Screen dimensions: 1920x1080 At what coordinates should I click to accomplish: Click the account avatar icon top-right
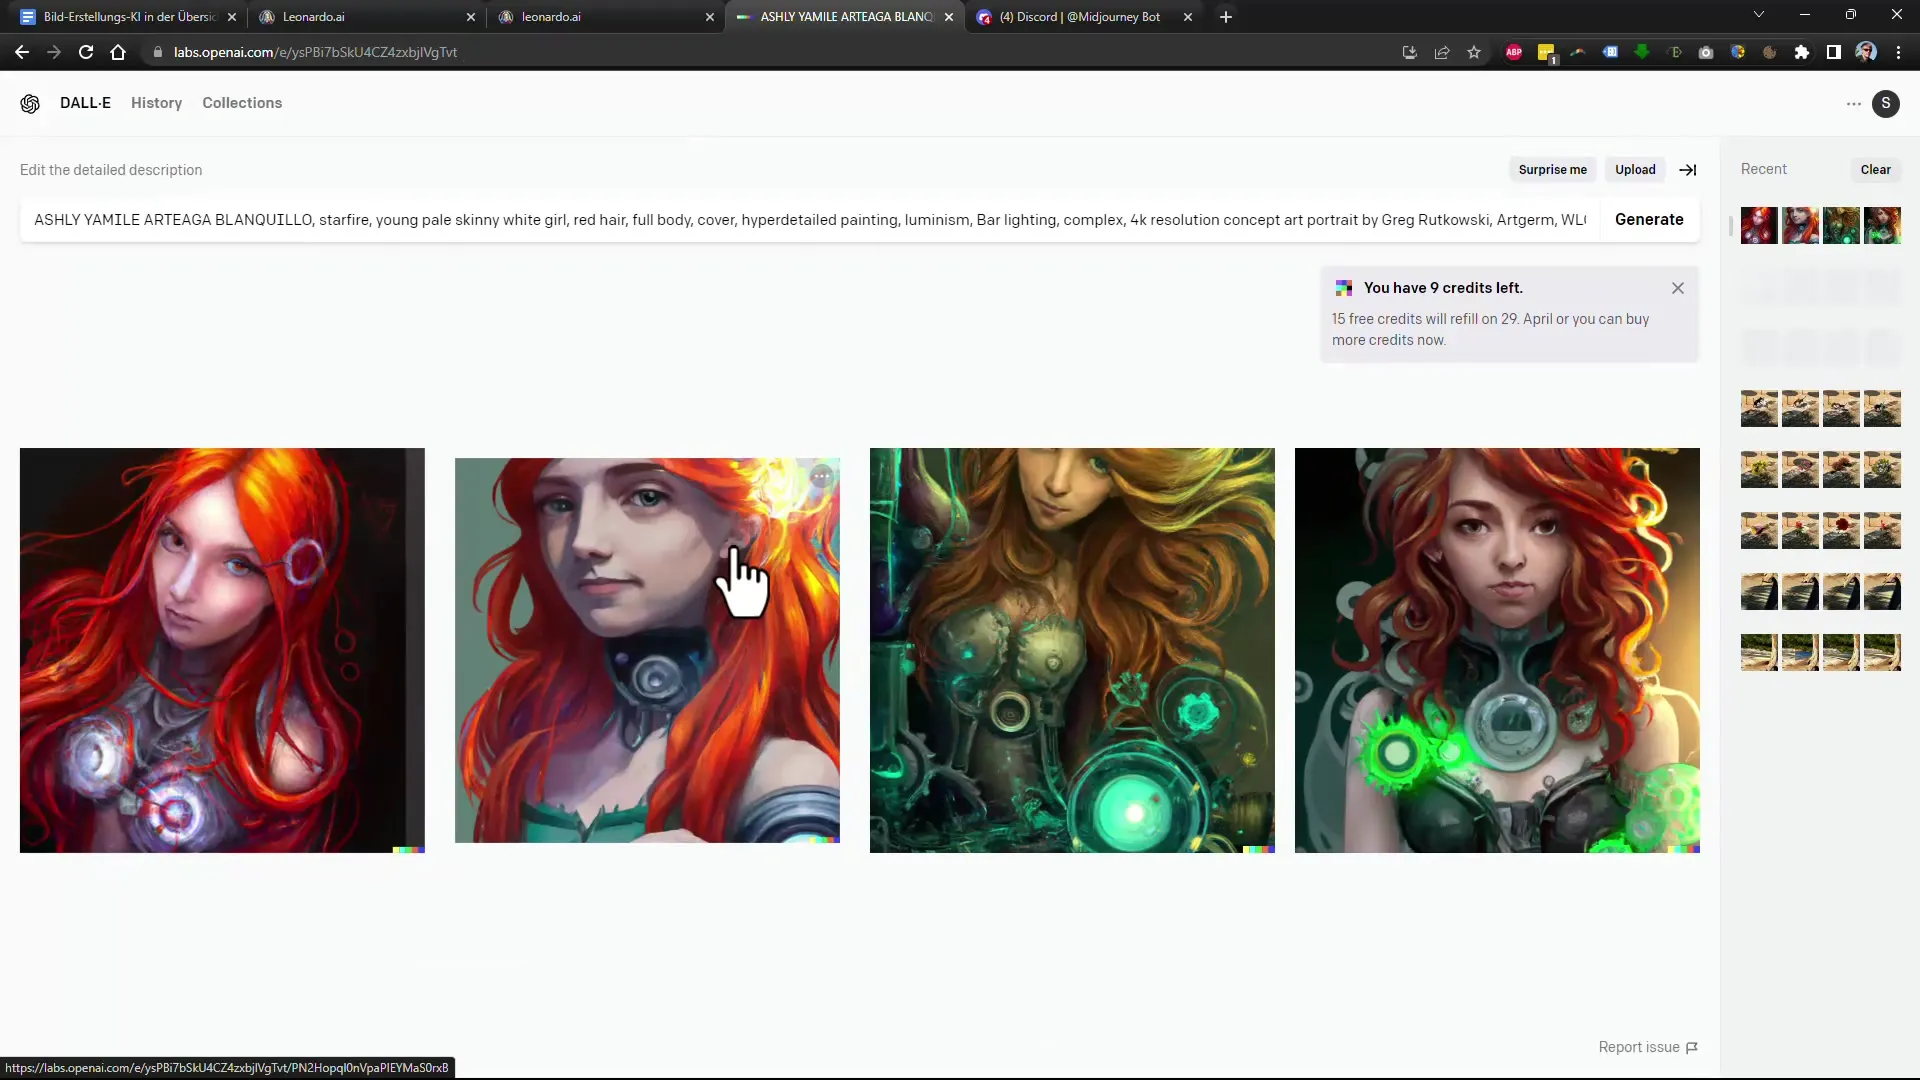[1886, 103]
